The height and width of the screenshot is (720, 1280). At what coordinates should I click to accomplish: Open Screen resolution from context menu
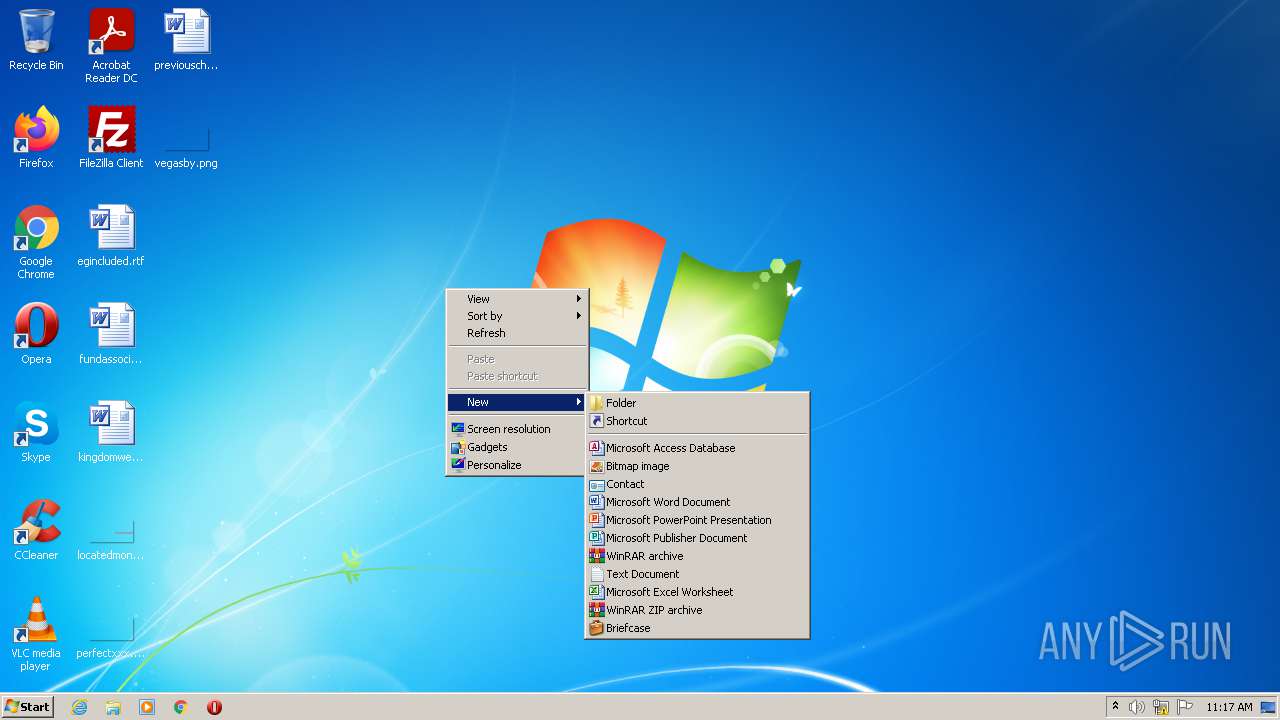click(517, 429)
